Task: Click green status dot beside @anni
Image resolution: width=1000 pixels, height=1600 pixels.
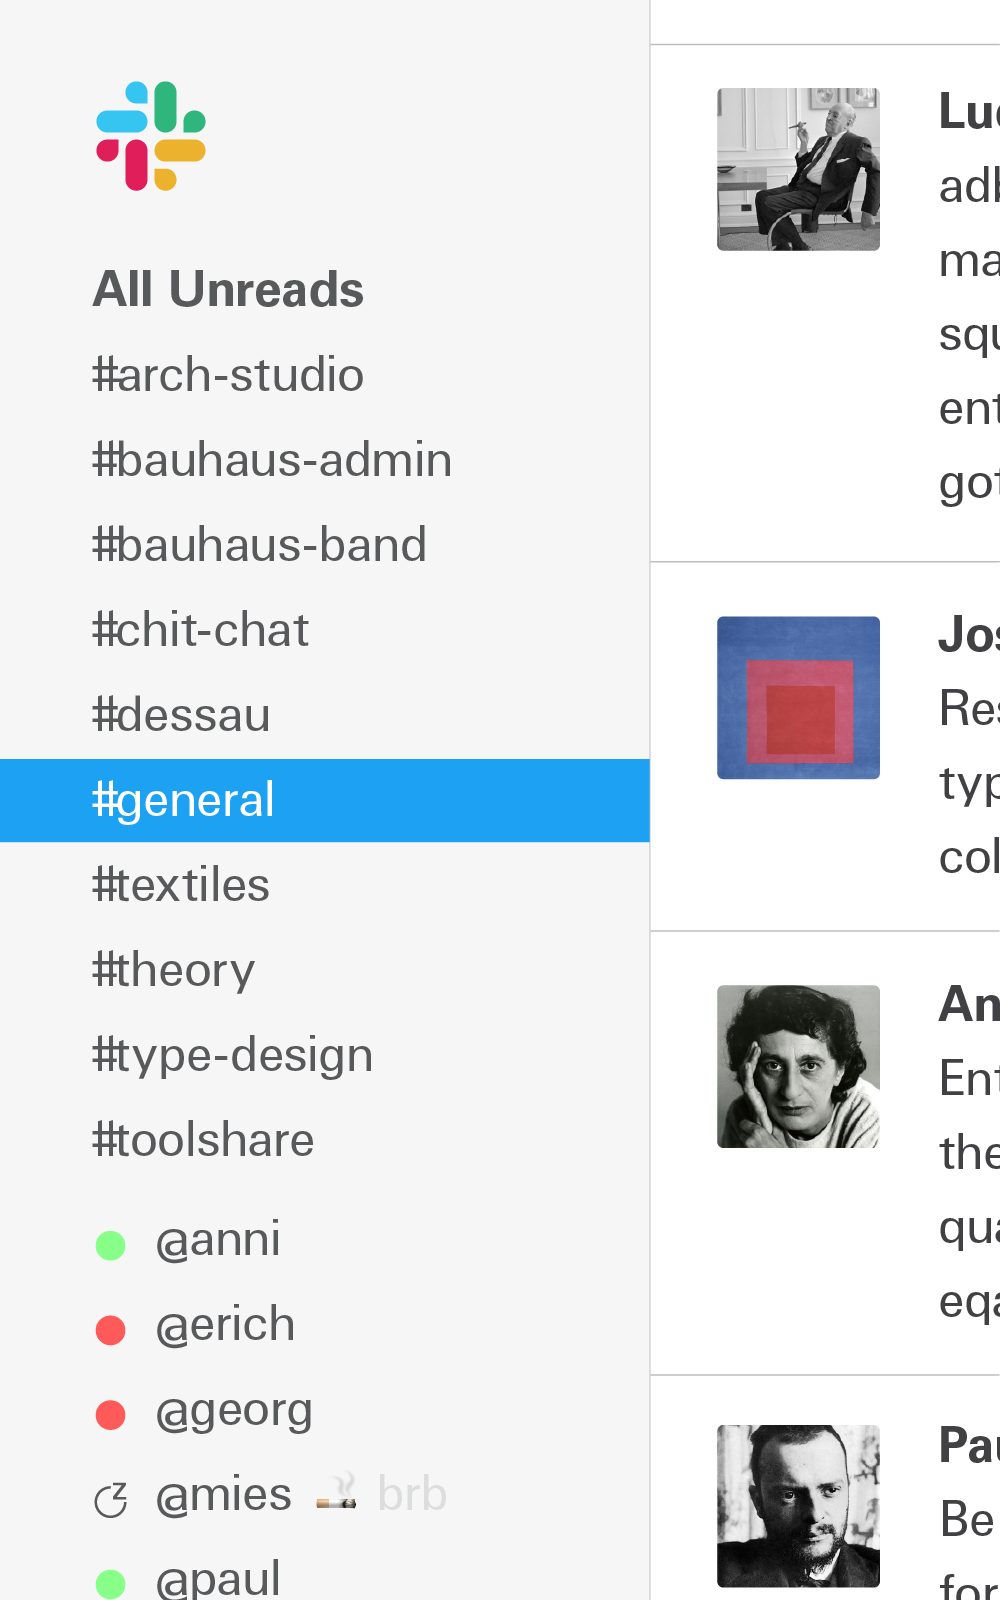Action: 110,1245
